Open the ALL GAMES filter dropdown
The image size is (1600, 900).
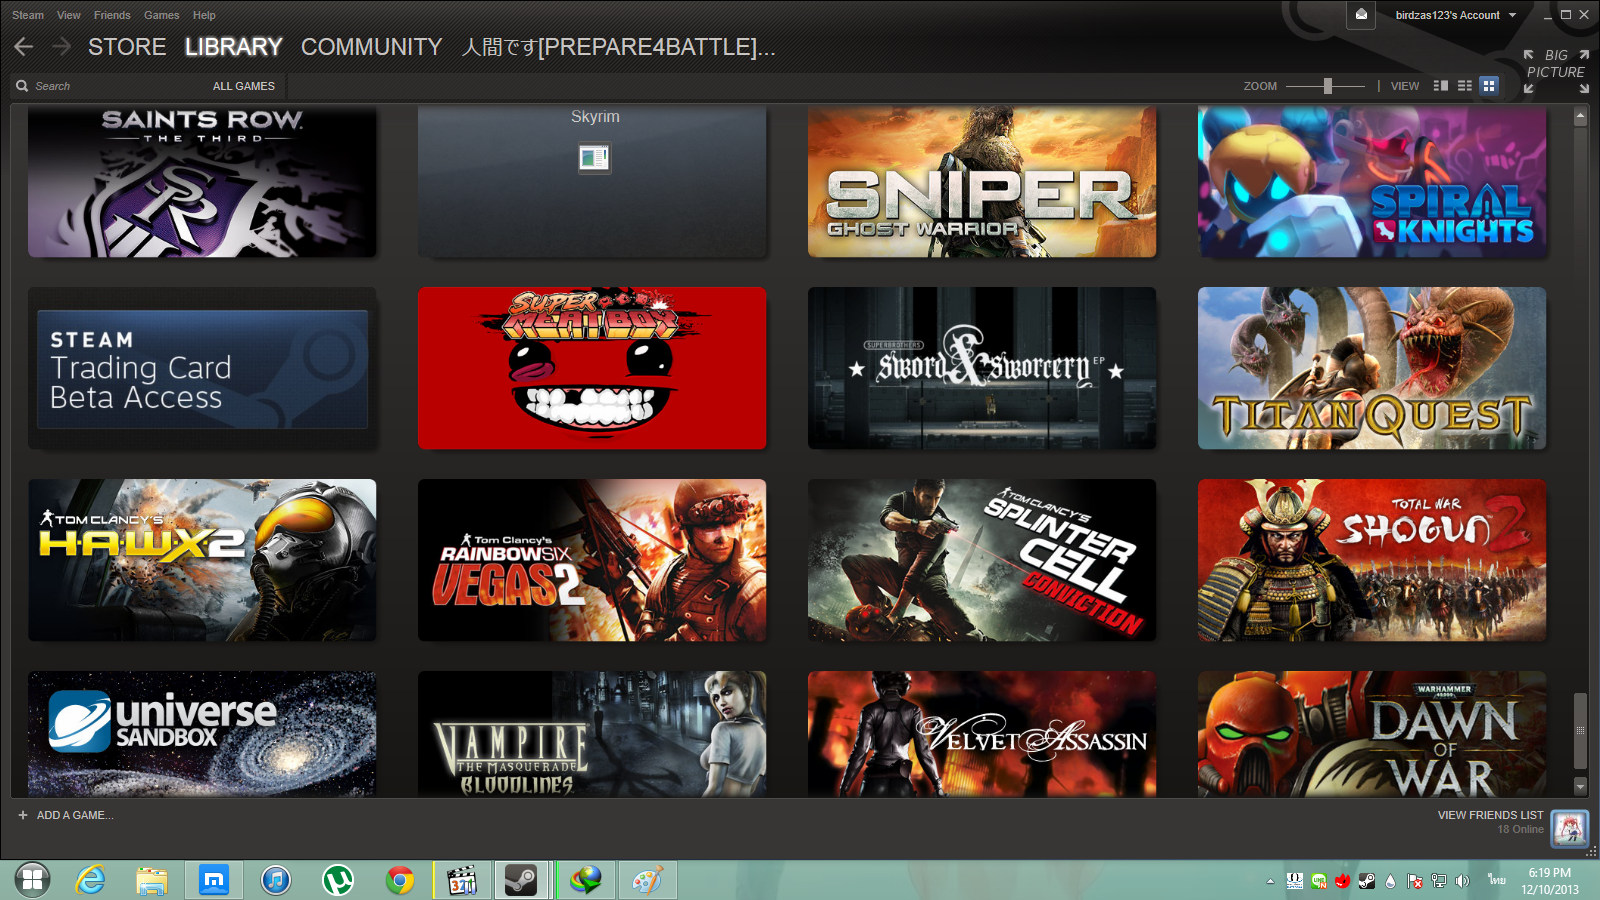tap(243, 86)
